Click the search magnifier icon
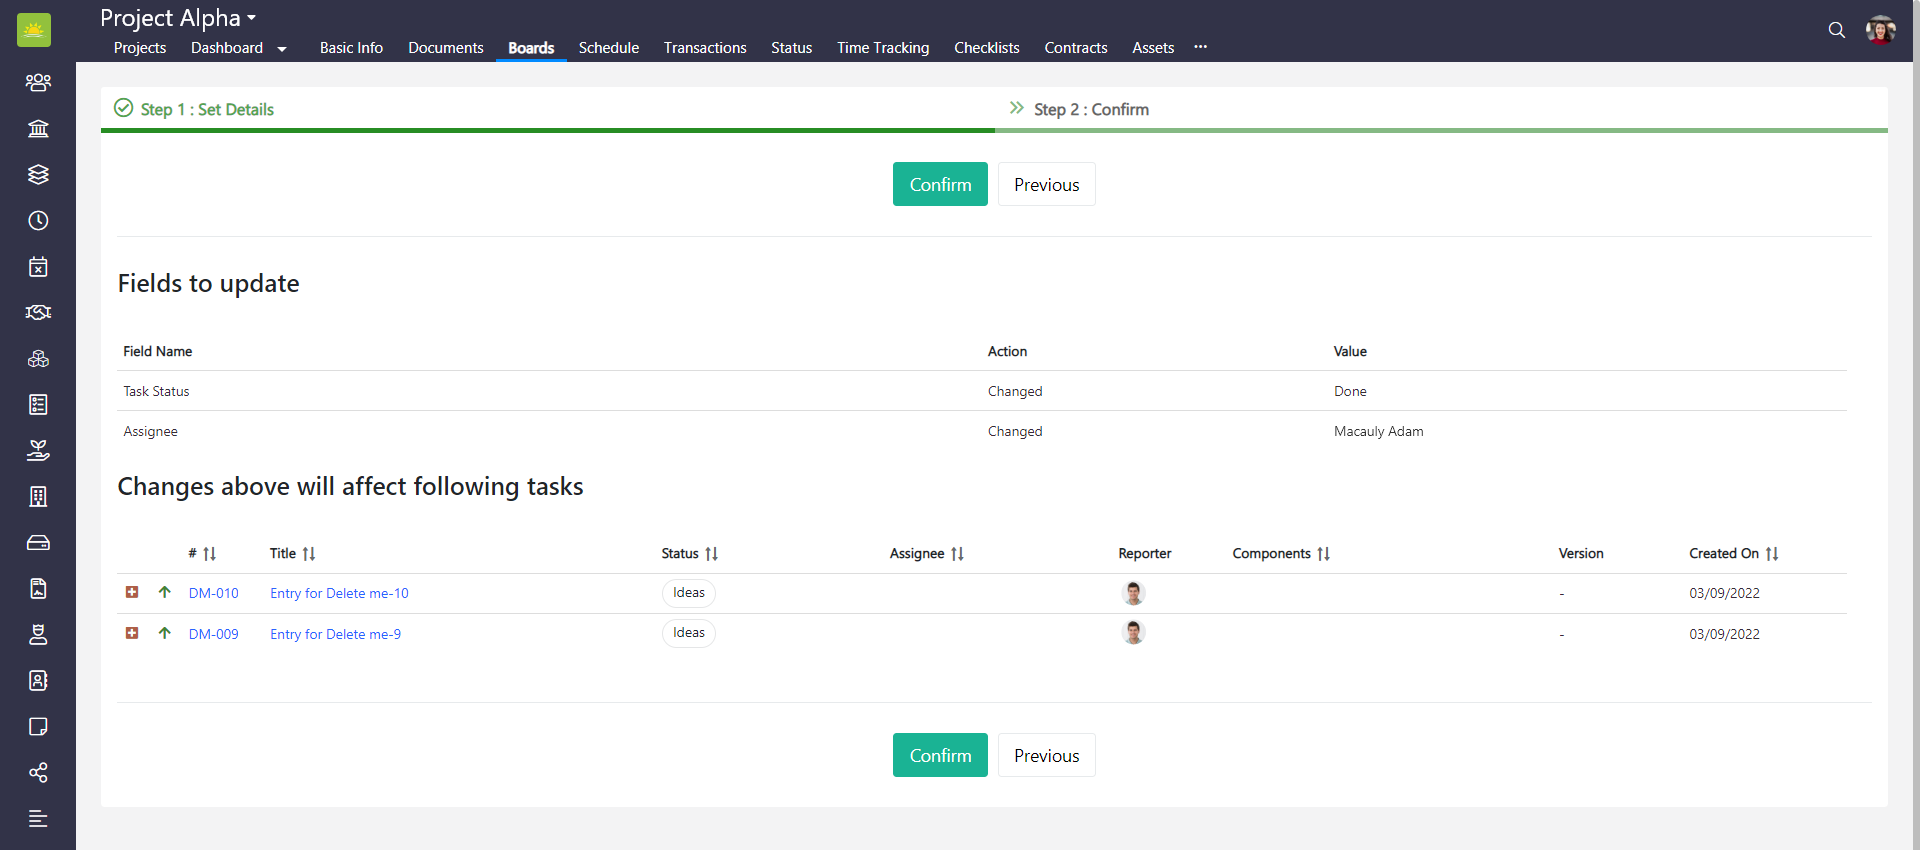Image resolution: width=1920 pixels, height=850 pixels. pos(1836,30)
